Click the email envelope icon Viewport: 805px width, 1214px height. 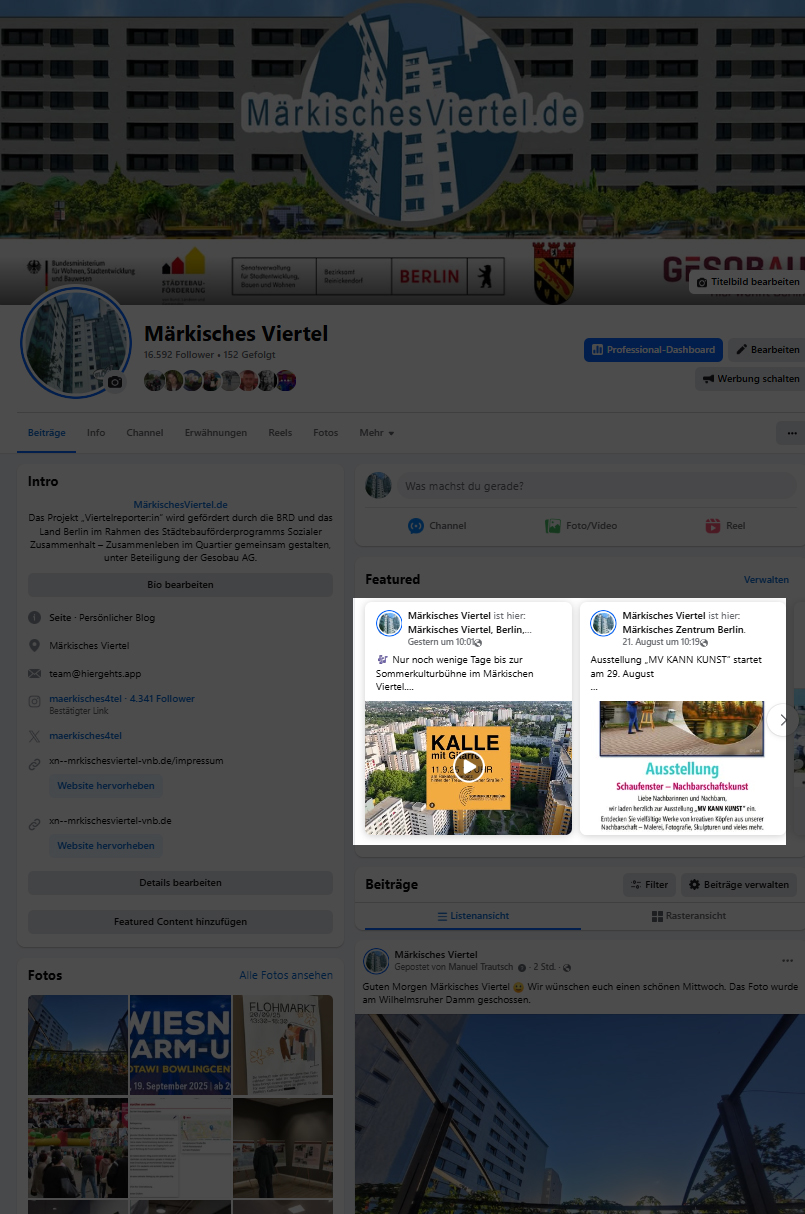click(35, 674)
